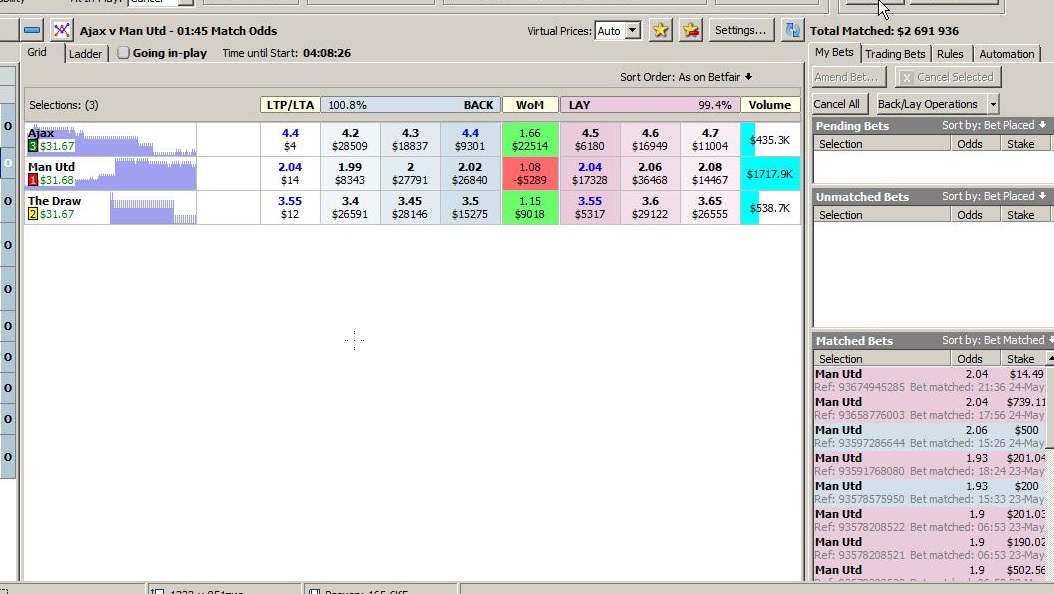Image resolution: width=1054 pixels, height=594 pixels.
Task: Click Man Utd LTP 2.04 cell
Action: click(x=290, y=173)
